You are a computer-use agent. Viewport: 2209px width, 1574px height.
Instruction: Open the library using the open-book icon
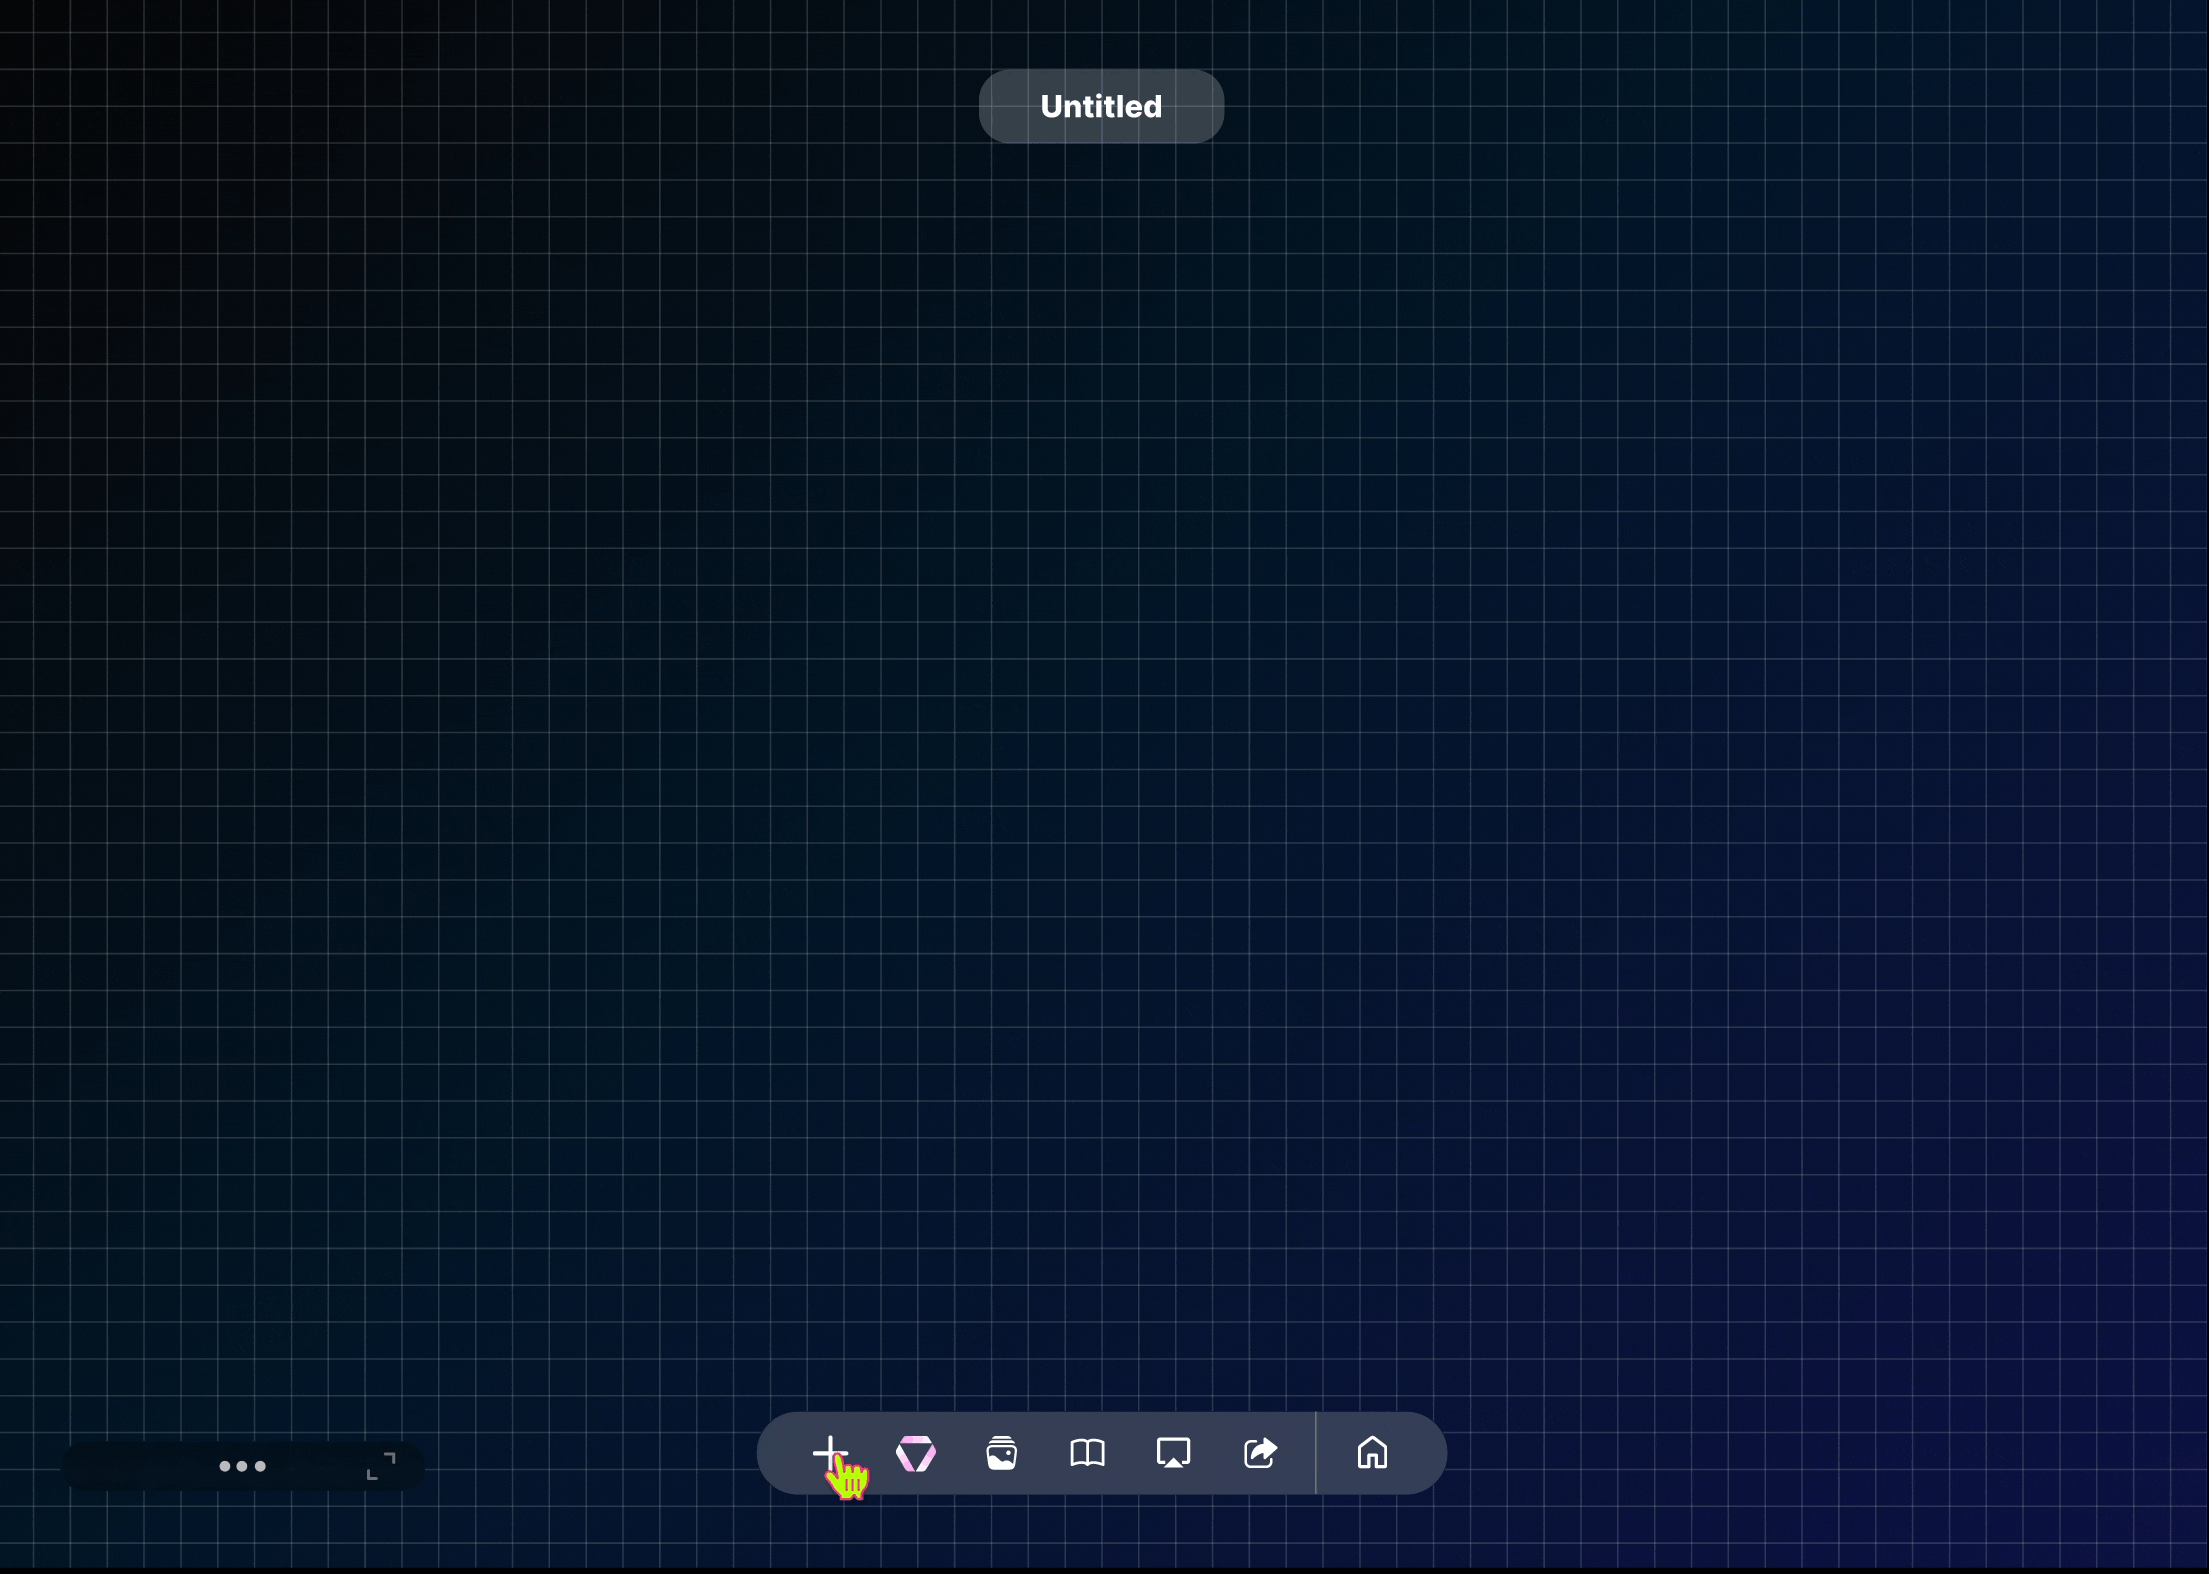1087,1453
